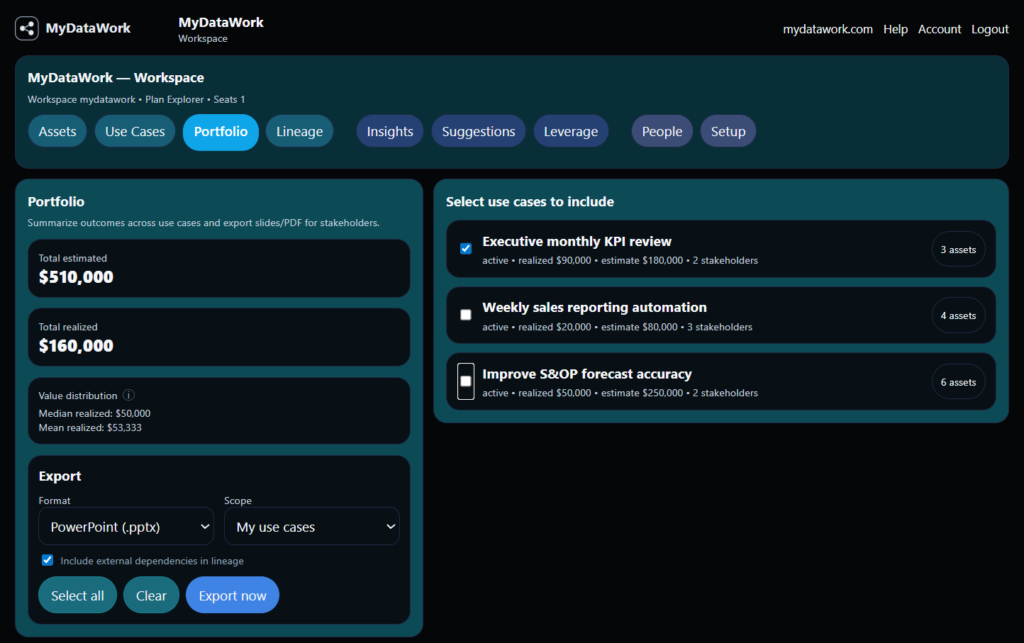
Task: Click the 6 assets badge
Action: click(x=958, y=382)
